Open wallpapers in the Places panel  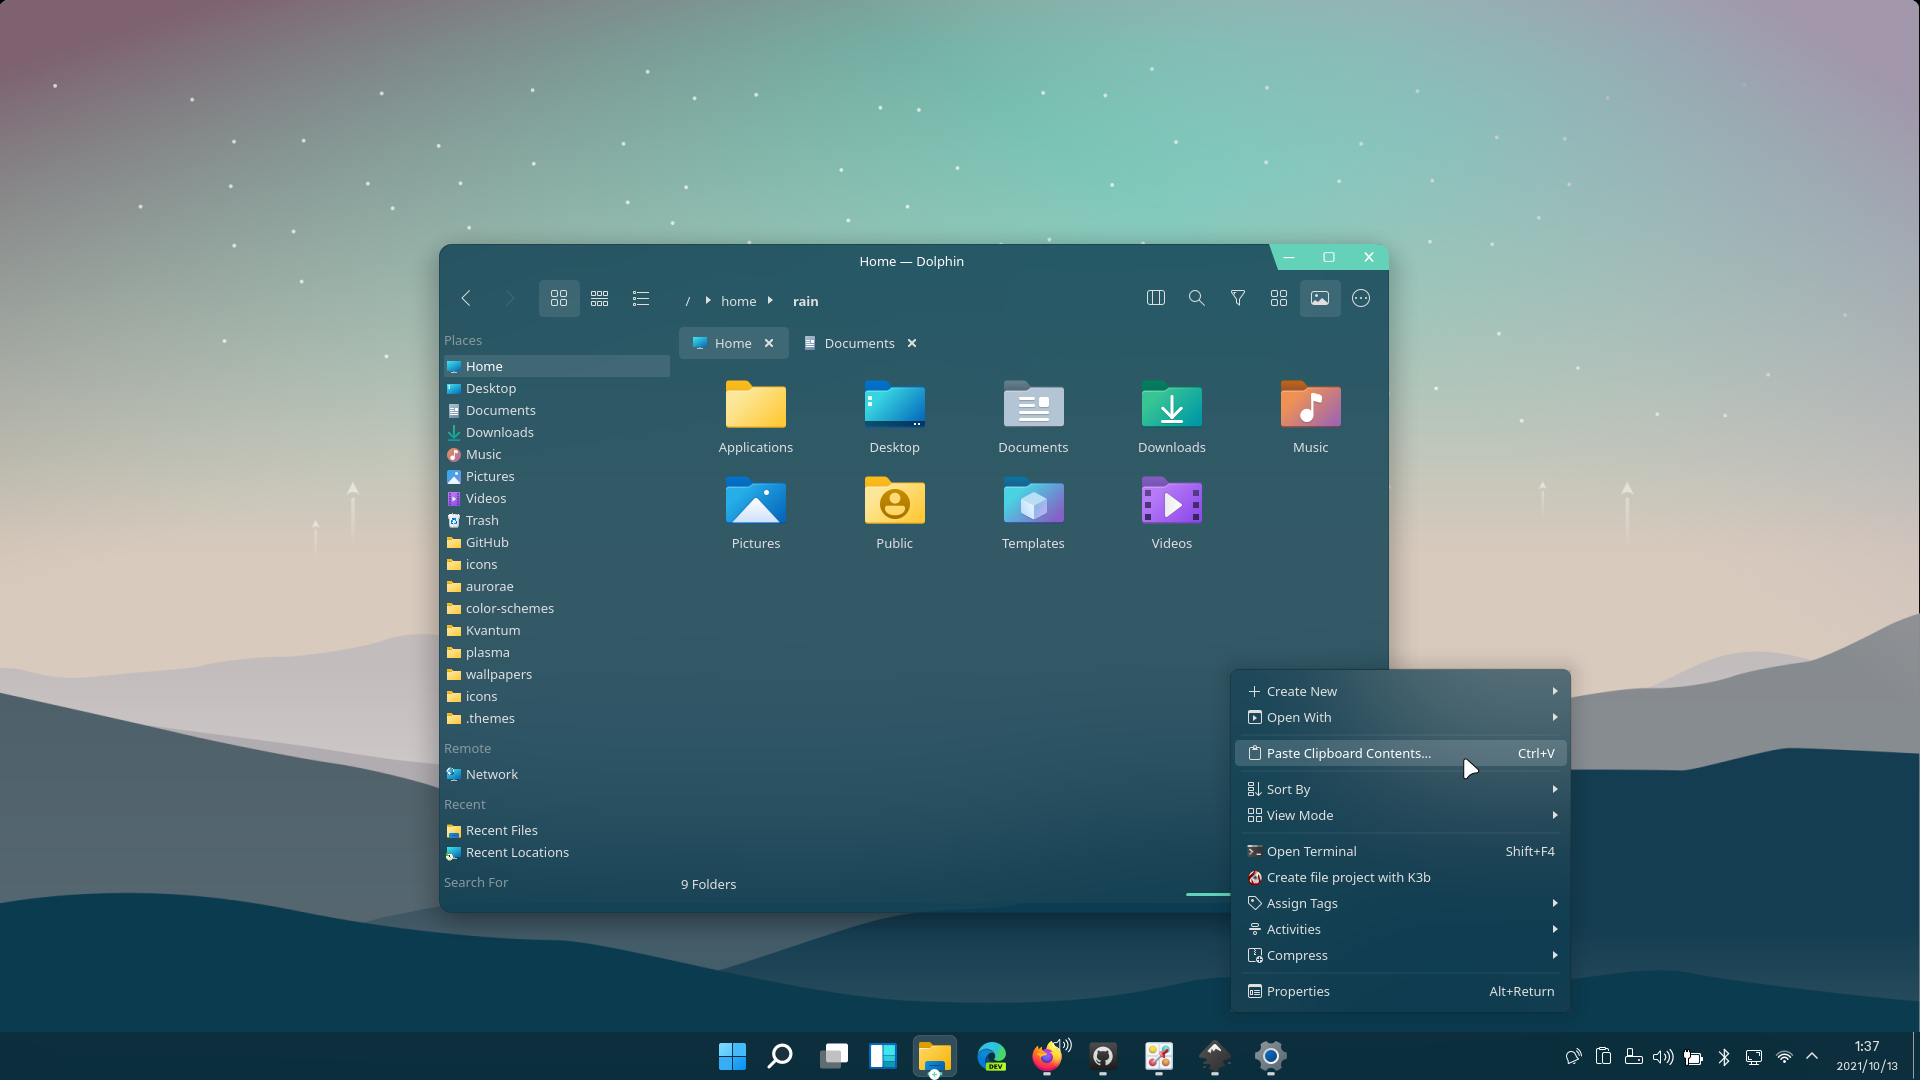pyautogui.click(x=557, y=675)
